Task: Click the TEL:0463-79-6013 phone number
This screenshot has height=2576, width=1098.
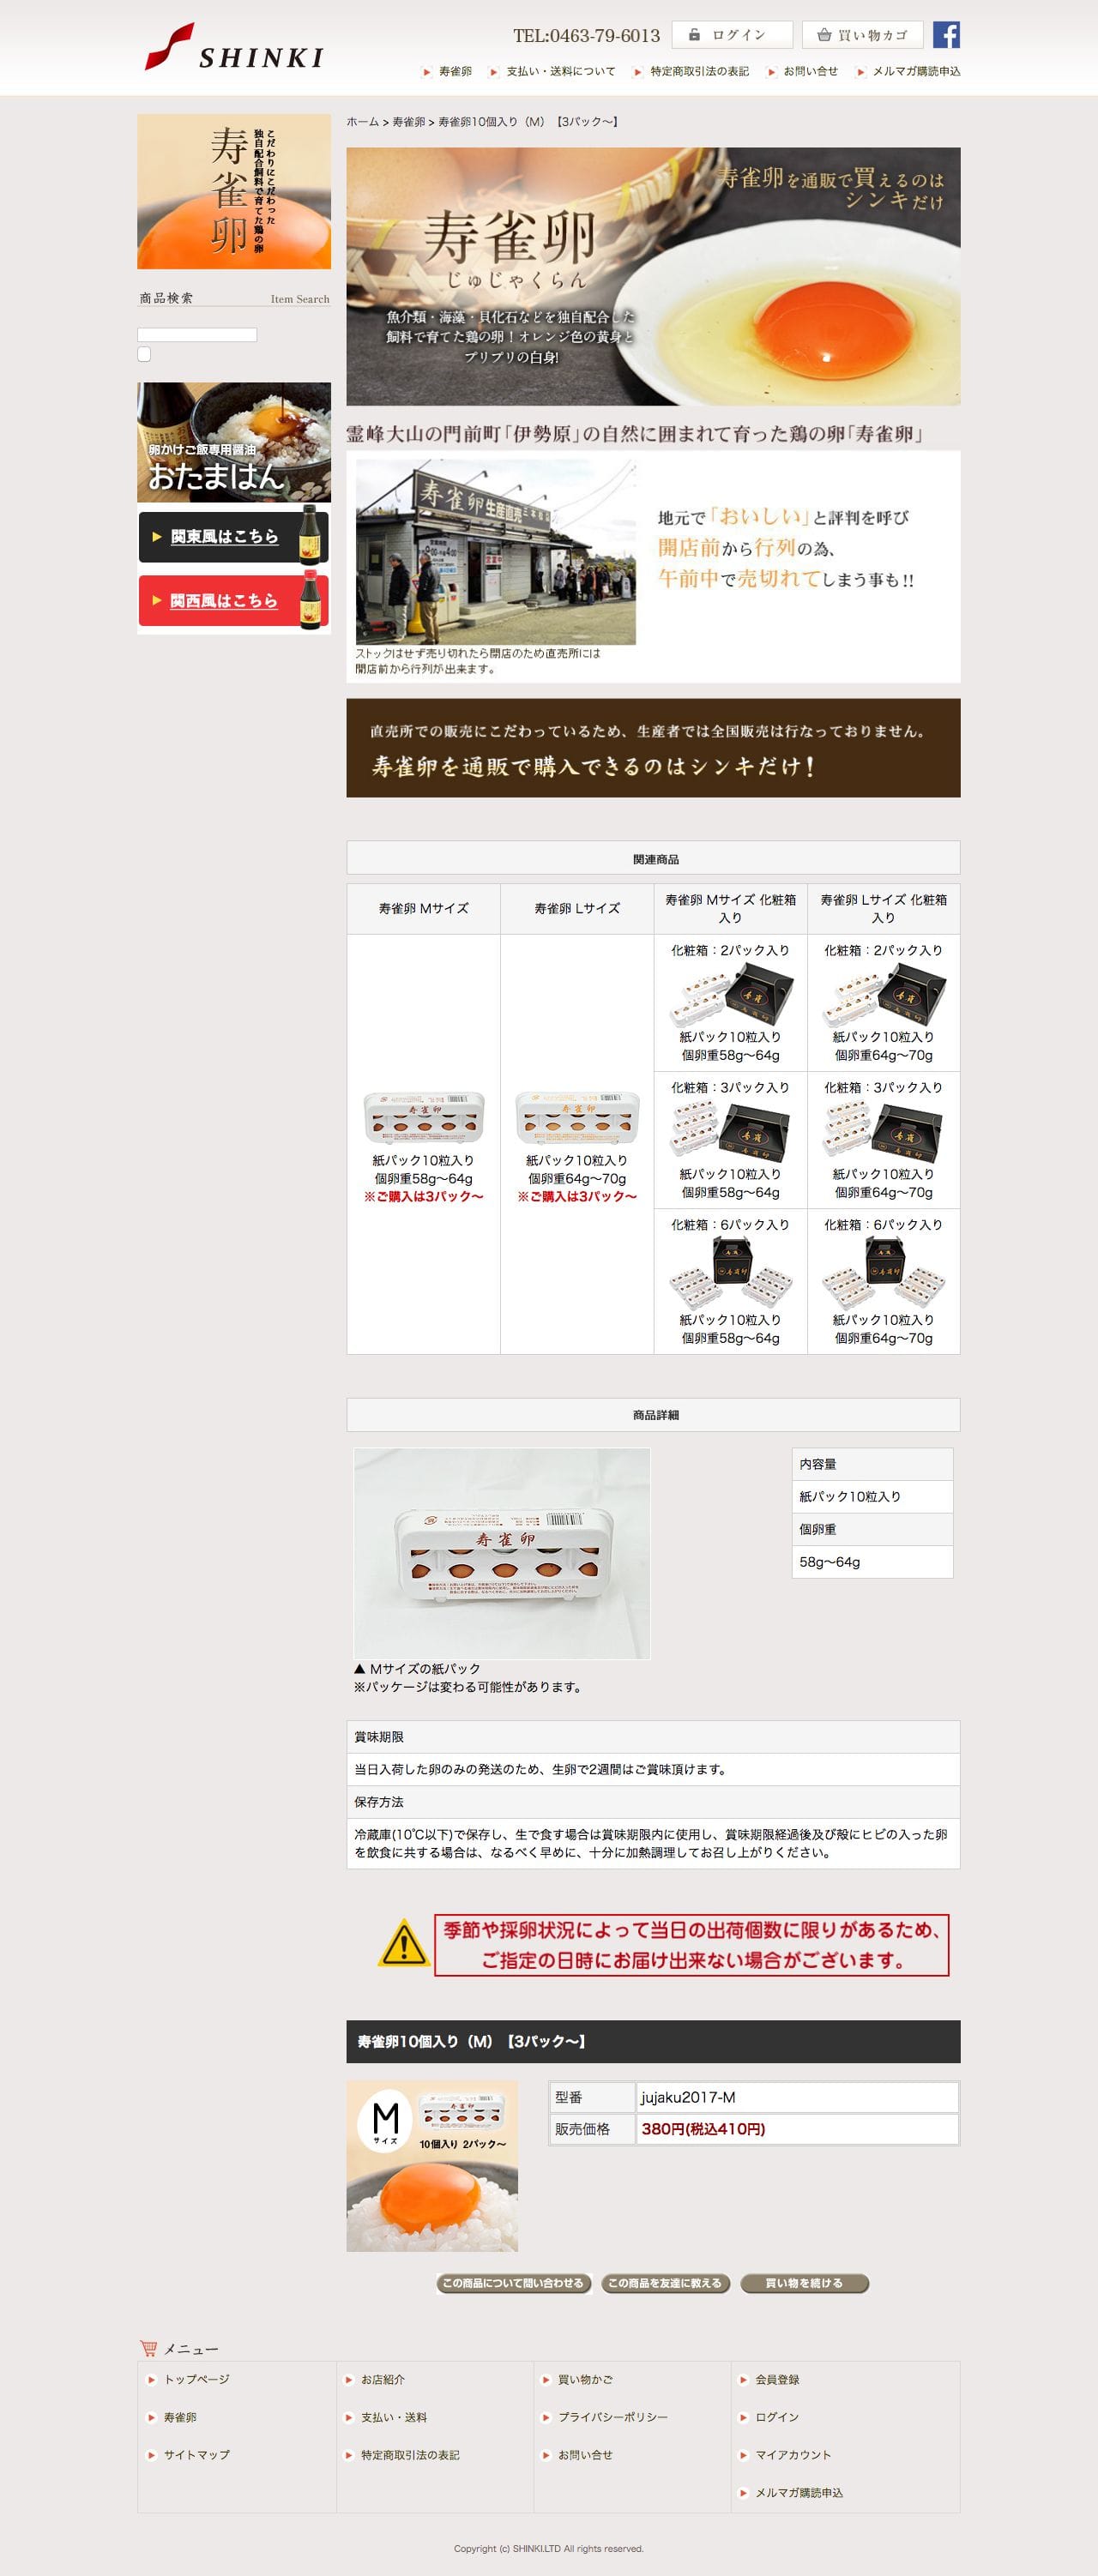Action: 586,36
